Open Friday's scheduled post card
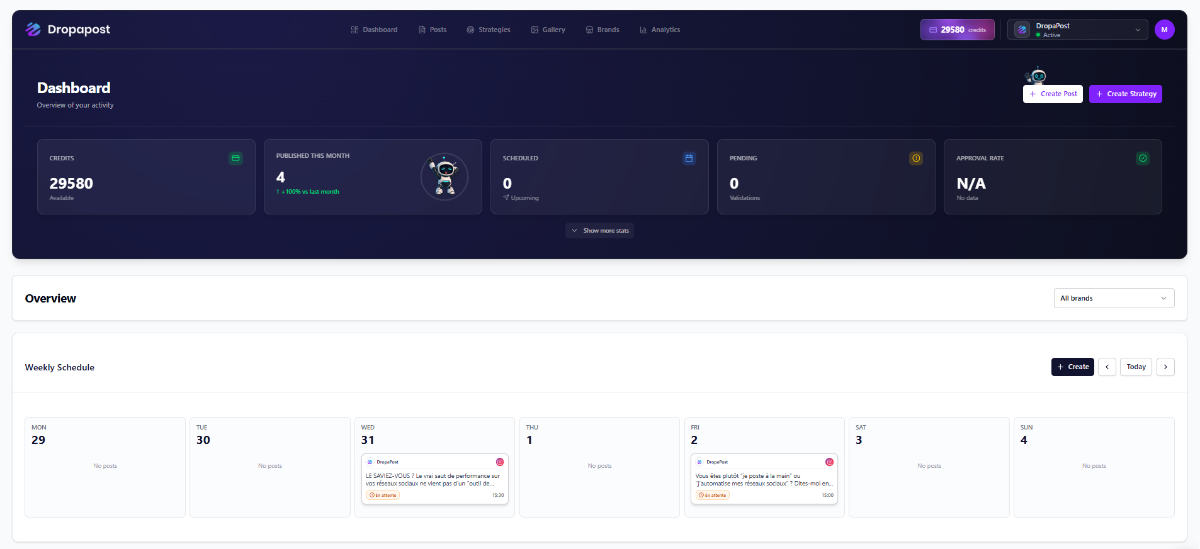 765,480
